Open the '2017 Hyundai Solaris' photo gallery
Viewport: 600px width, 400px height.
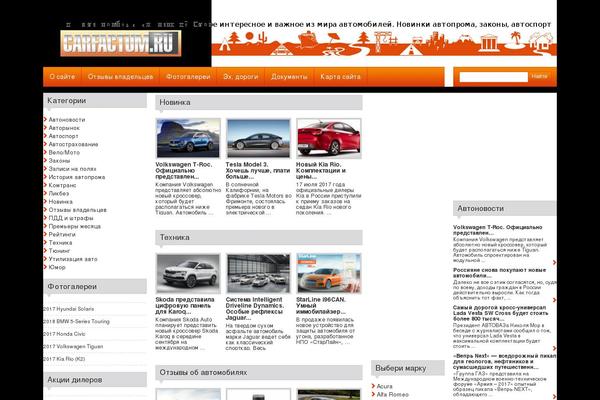click(69, 309)
